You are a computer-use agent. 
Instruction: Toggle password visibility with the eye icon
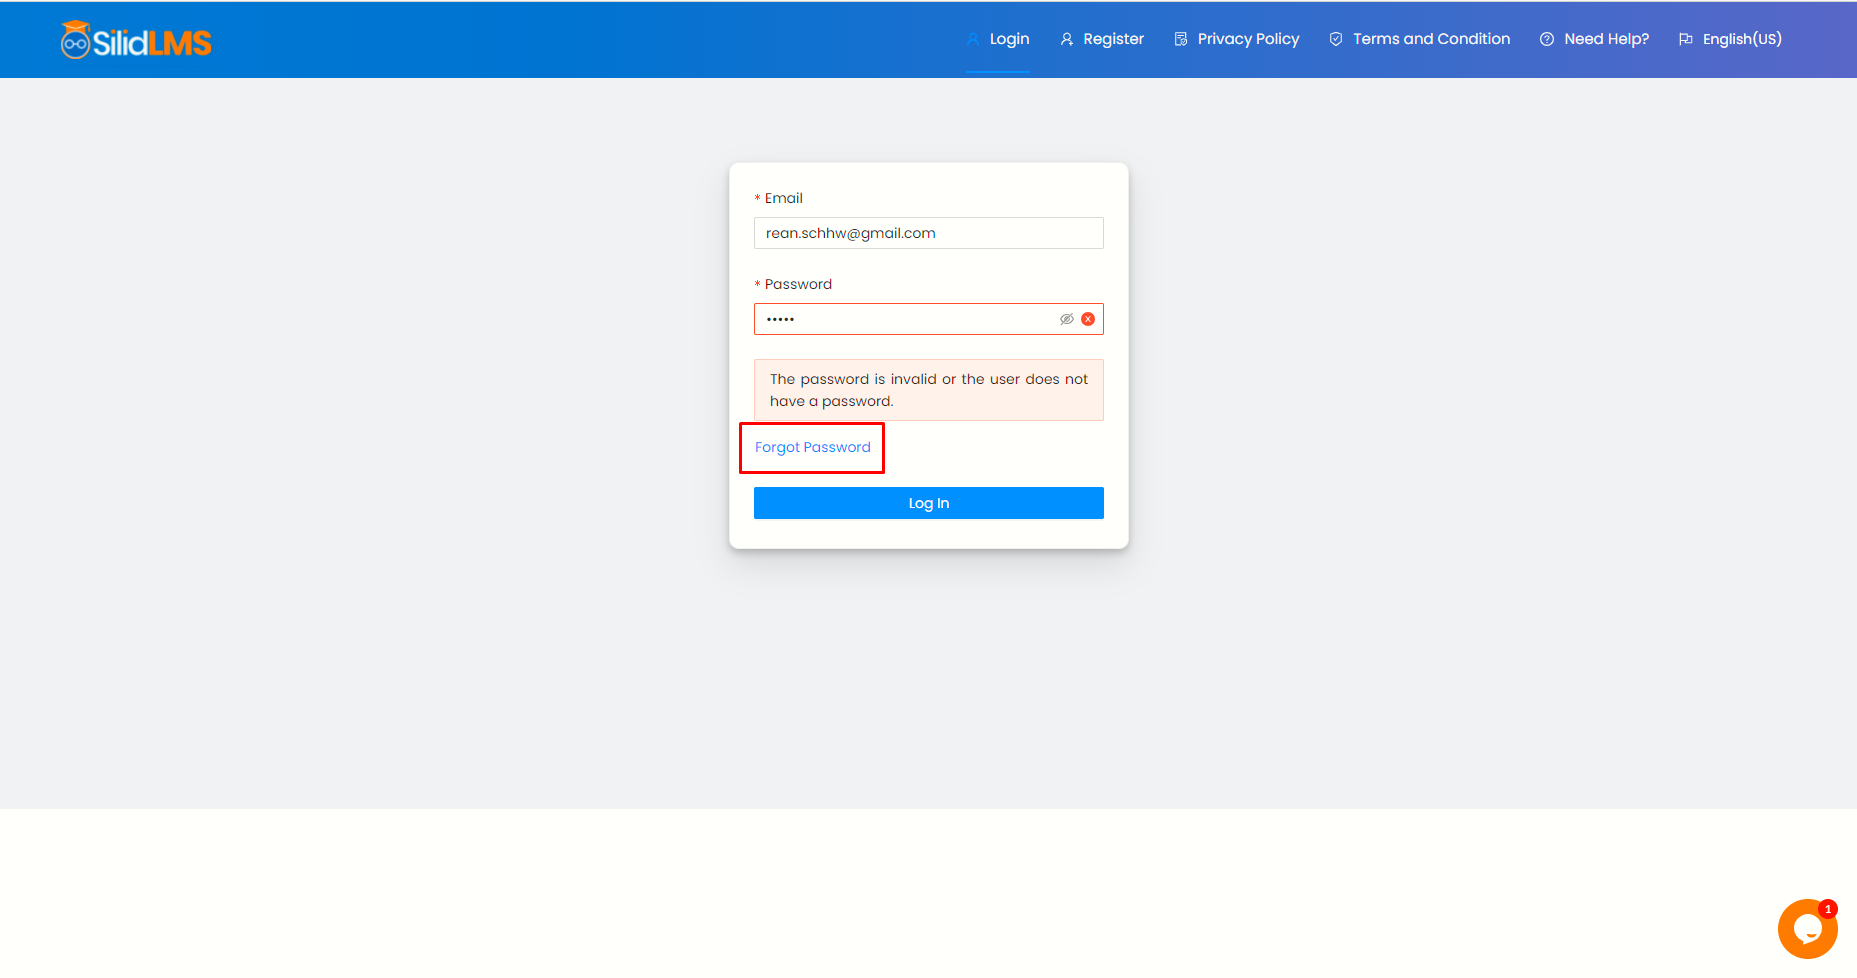tap(1067, 319)
